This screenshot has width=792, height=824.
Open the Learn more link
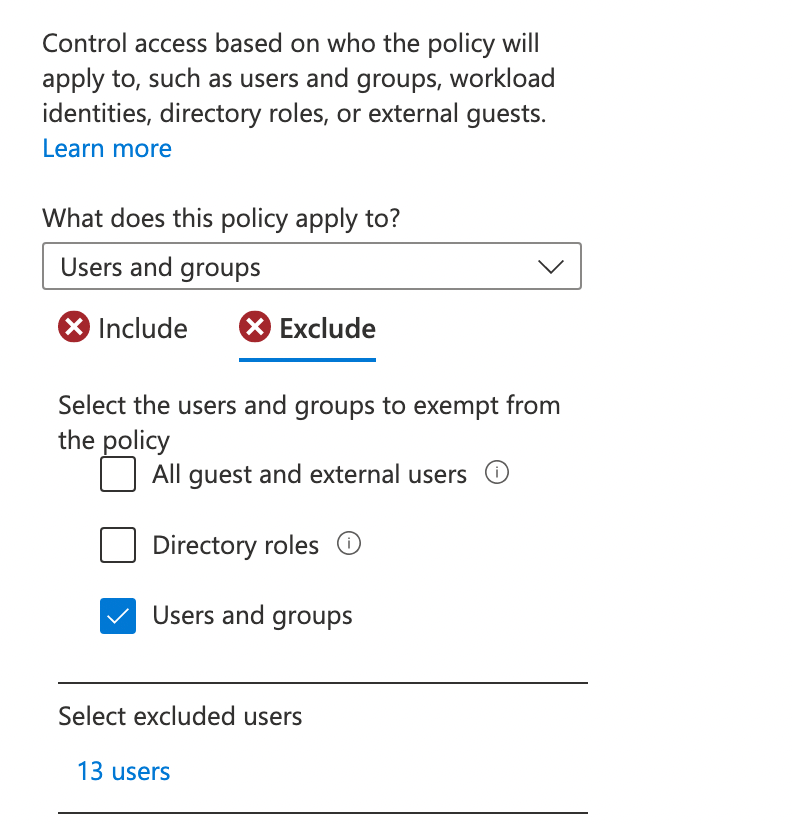click(x=107, y=148)
